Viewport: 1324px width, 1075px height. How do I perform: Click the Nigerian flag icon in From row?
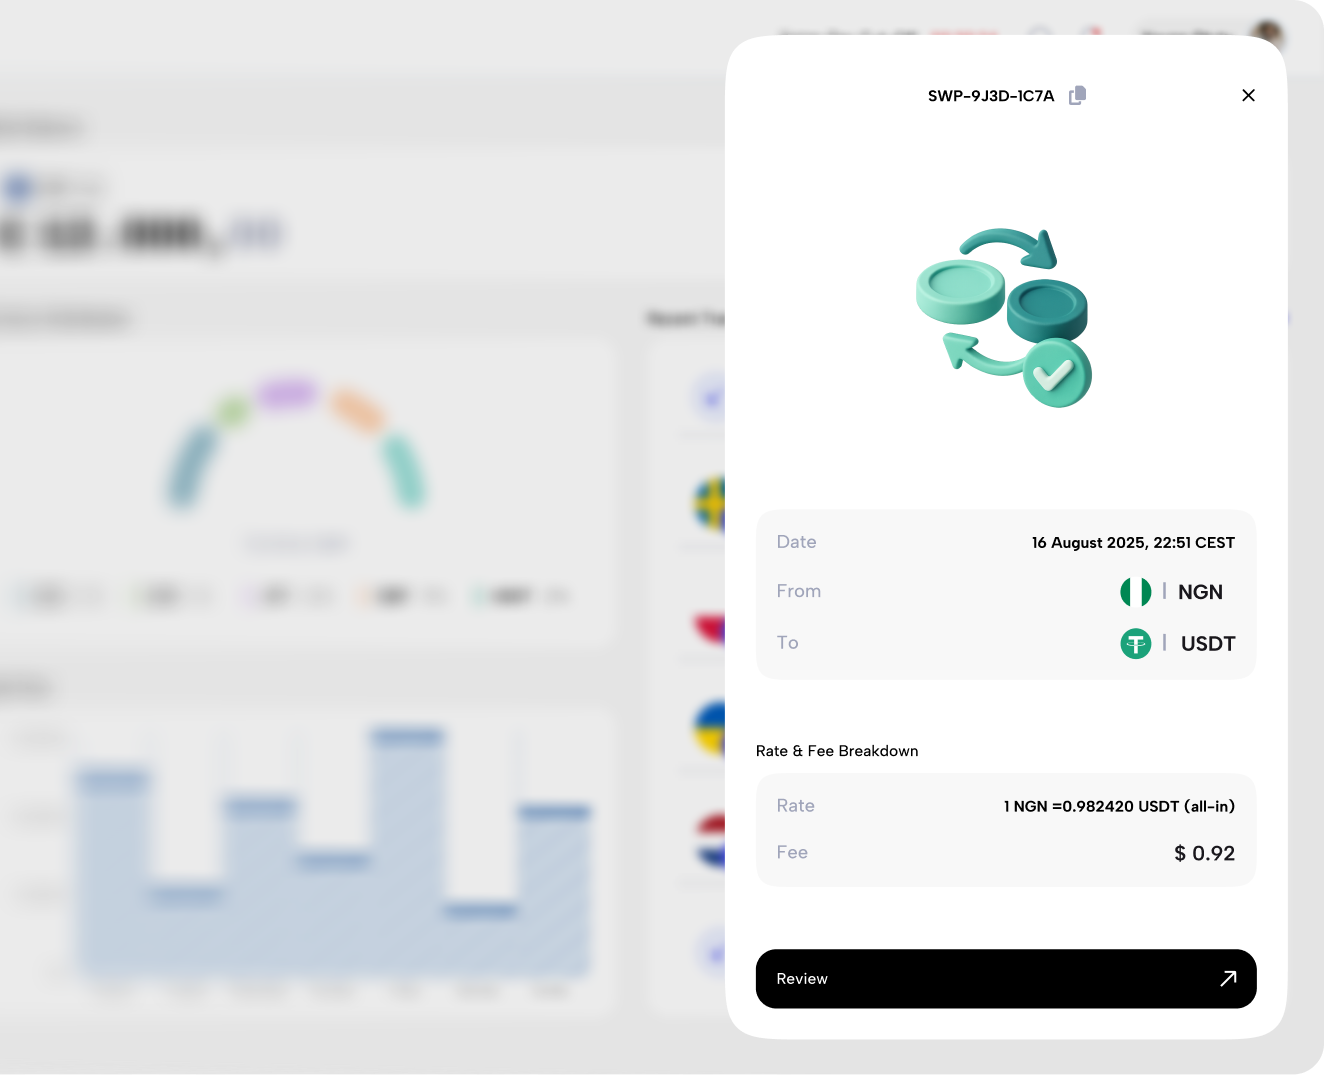coord(1135,592)
